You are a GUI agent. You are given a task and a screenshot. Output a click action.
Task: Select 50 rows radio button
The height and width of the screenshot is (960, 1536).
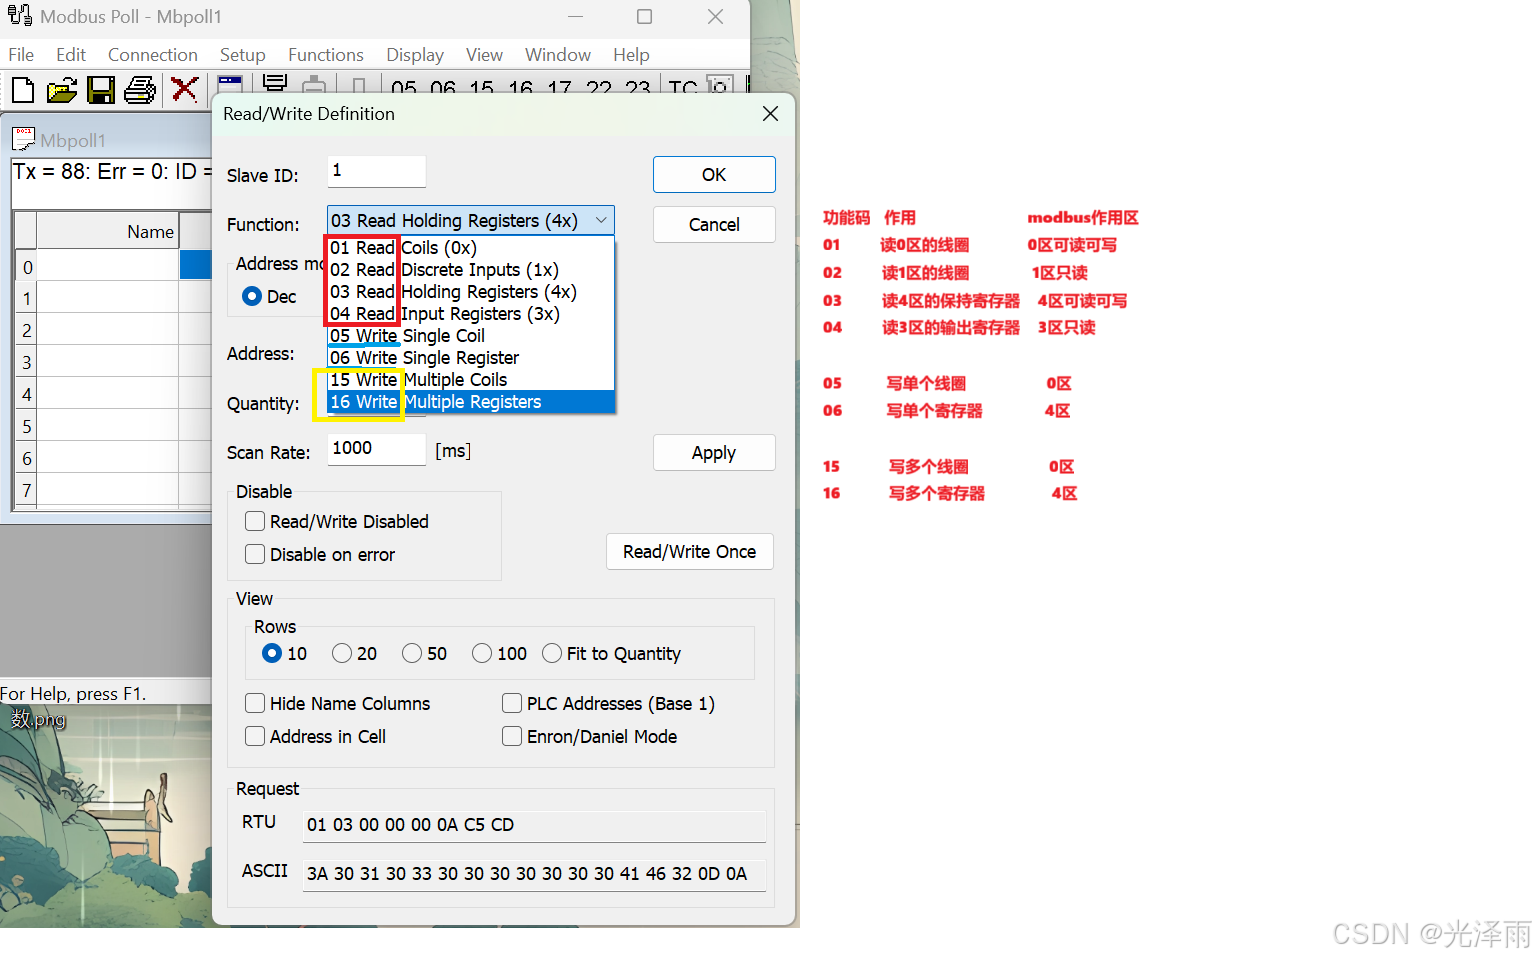(412, 653)
